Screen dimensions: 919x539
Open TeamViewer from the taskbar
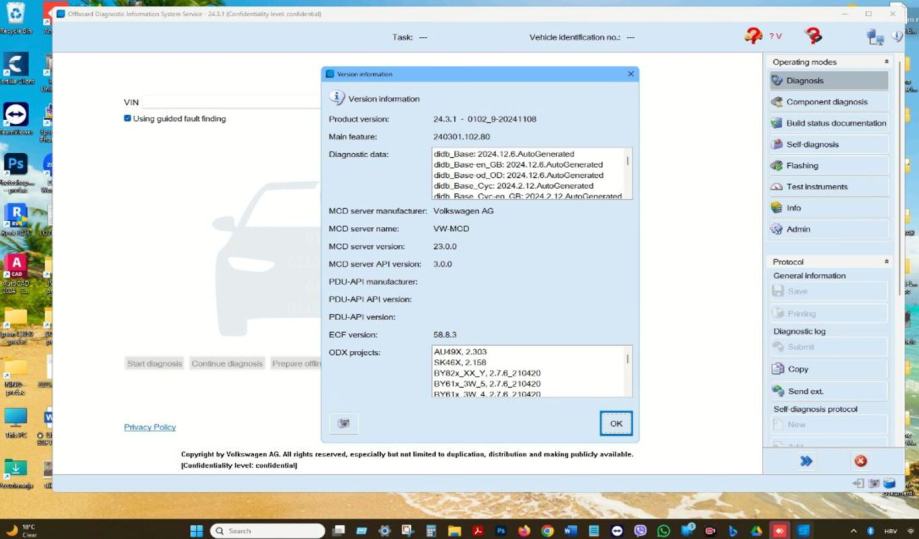click(x=617, y=531)
